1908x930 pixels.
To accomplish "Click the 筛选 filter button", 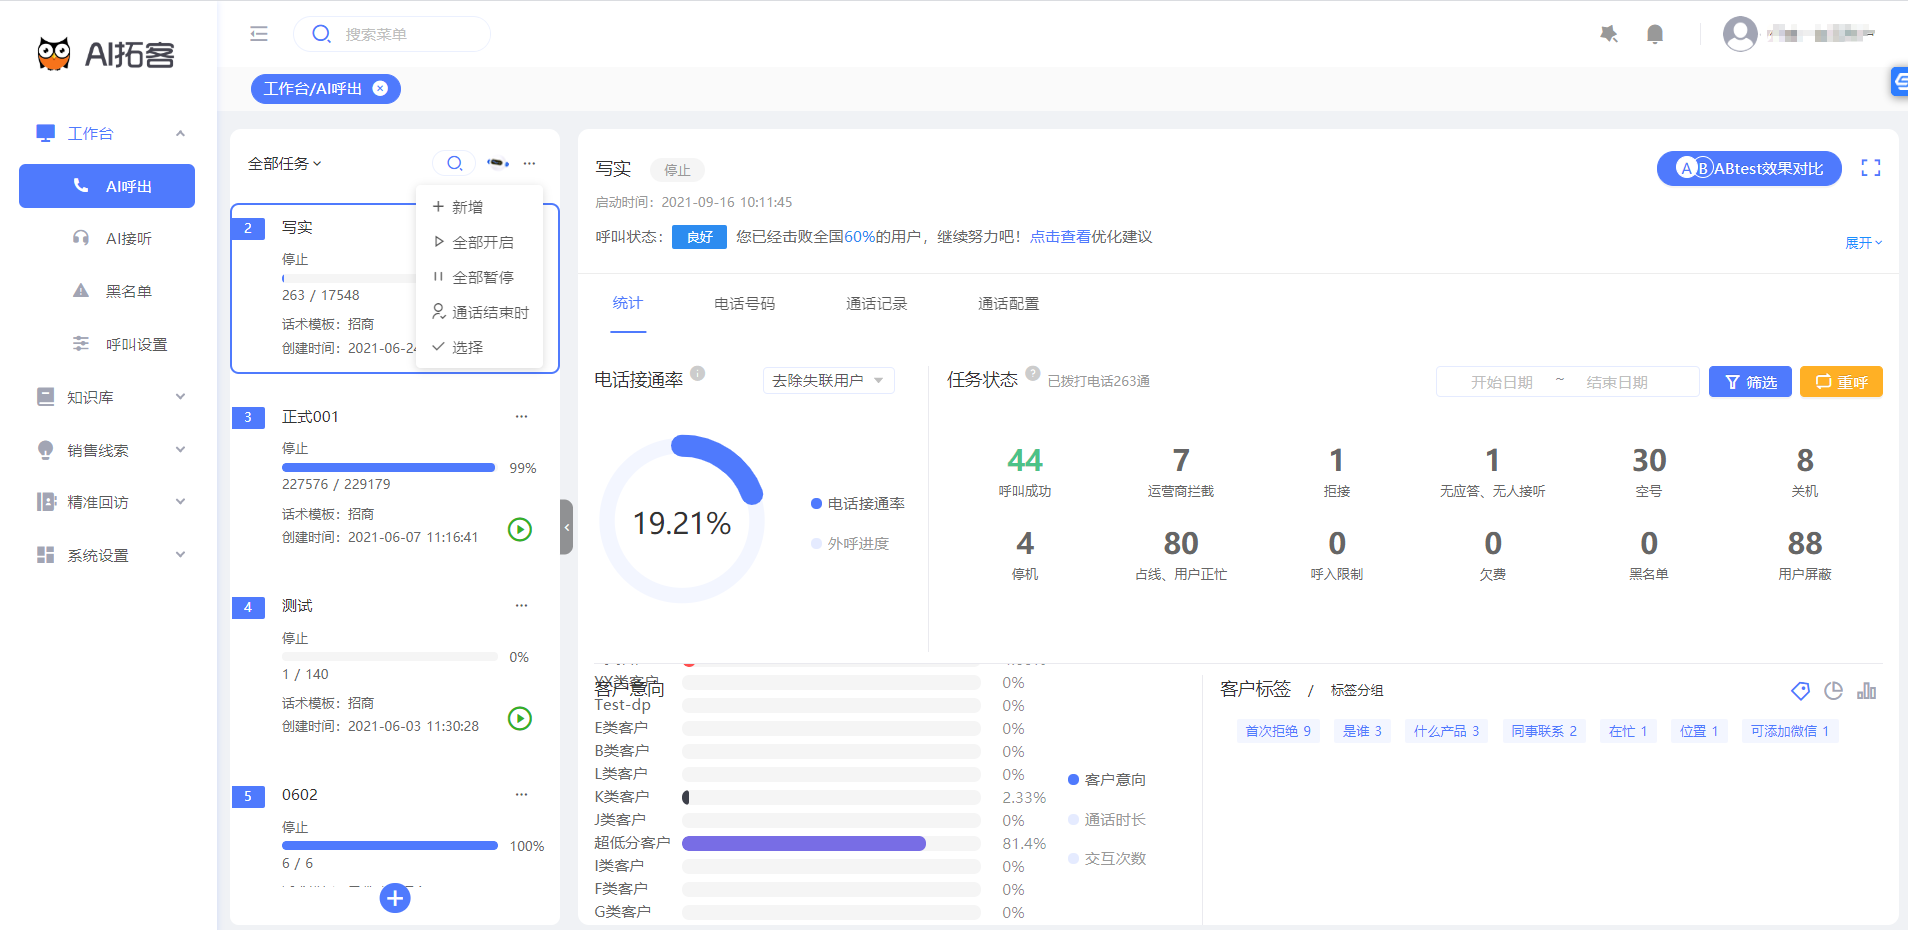I will (1749, 382).
